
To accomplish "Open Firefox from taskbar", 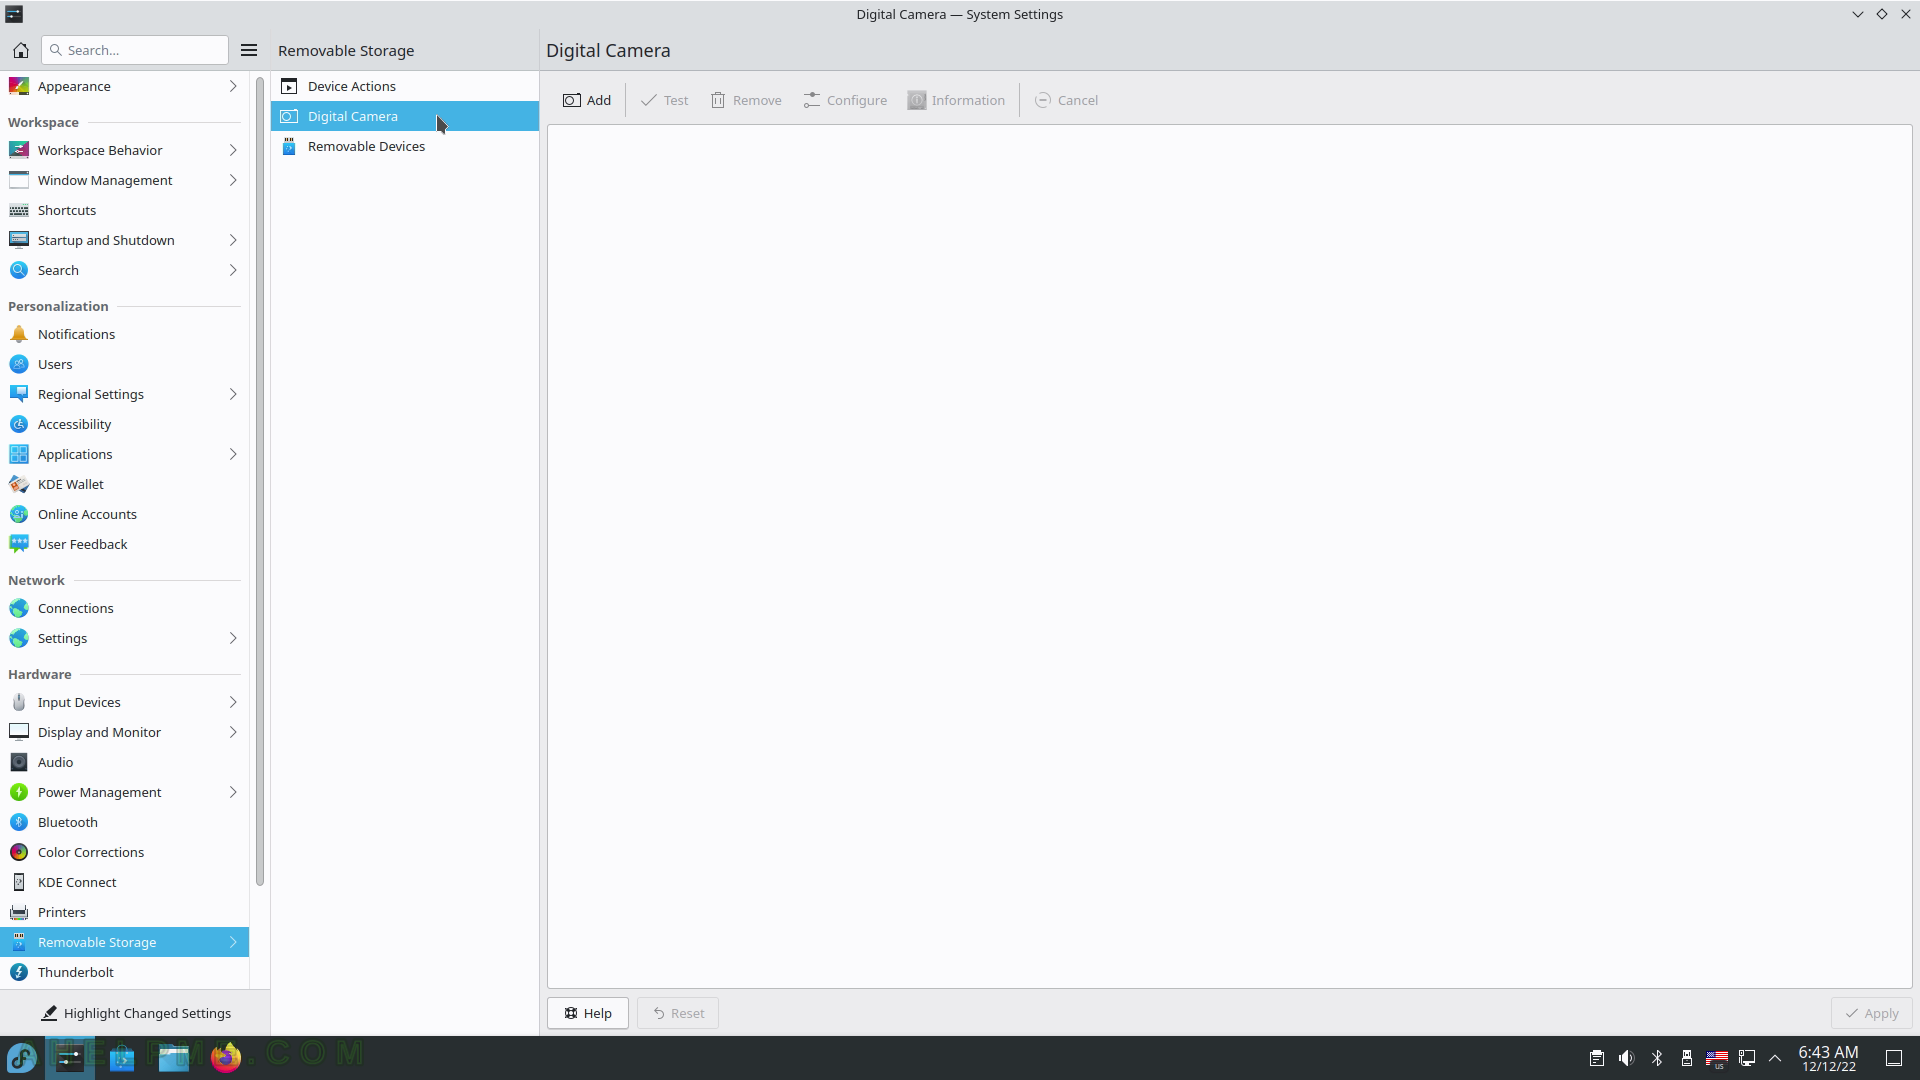I will click(226, 1057).
